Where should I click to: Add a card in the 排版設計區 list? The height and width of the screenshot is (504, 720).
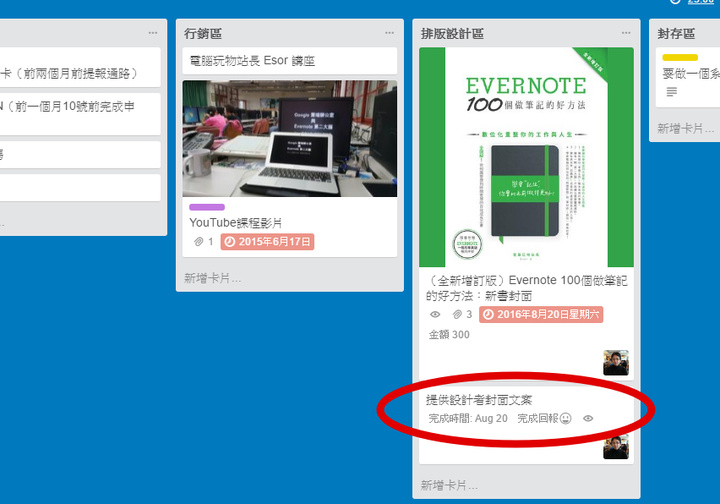pyautogui.click(x=449, y=485)
